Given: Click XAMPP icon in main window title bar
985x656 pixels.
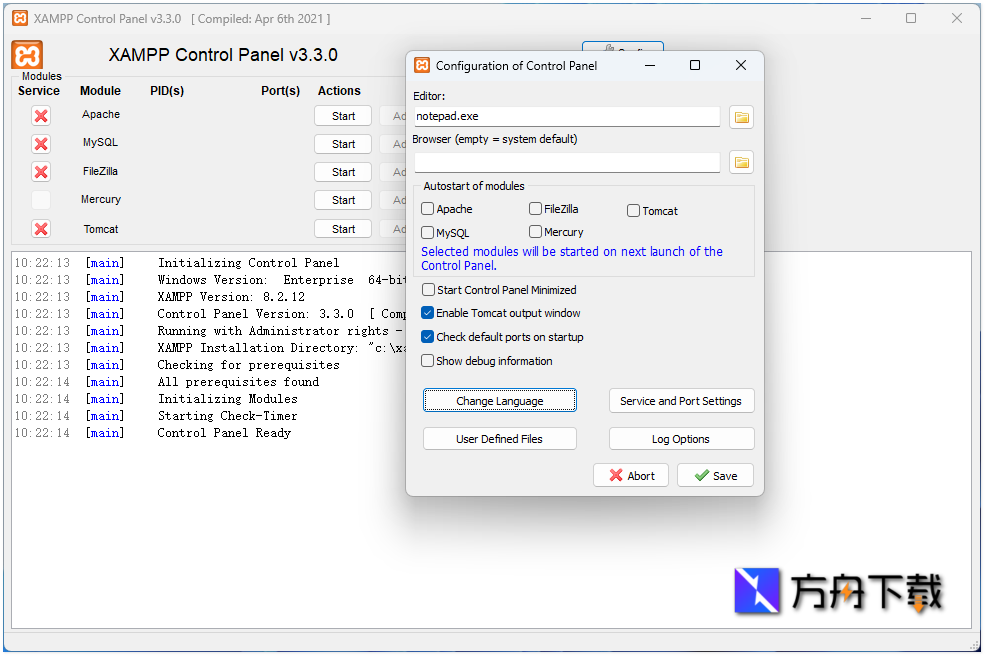Looking at the screenshot, I should tap(20, 18).
